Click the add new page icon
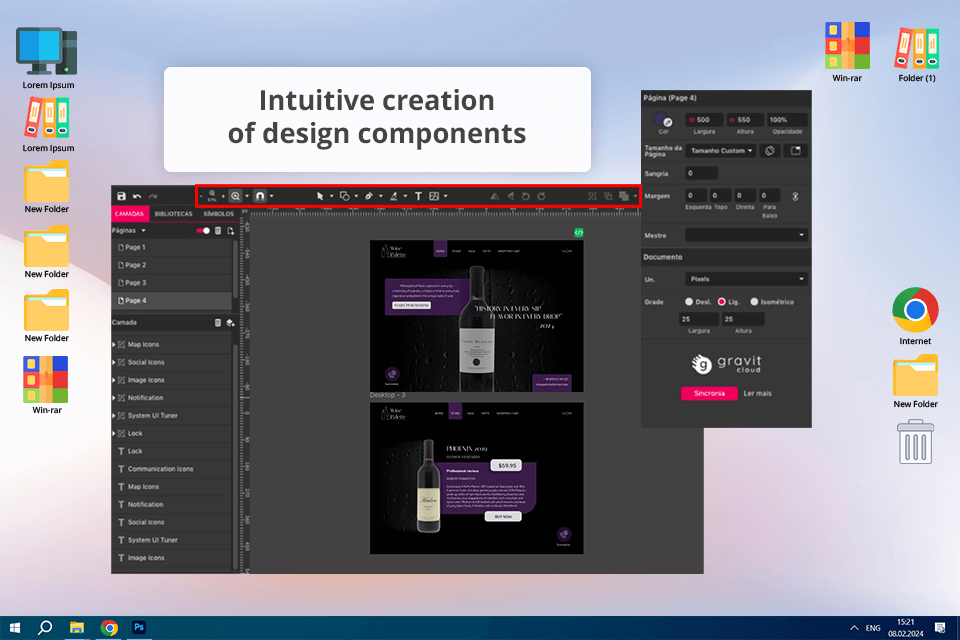Image resolution: width=960 pixels, height=640 pixels. click(229, 230)
